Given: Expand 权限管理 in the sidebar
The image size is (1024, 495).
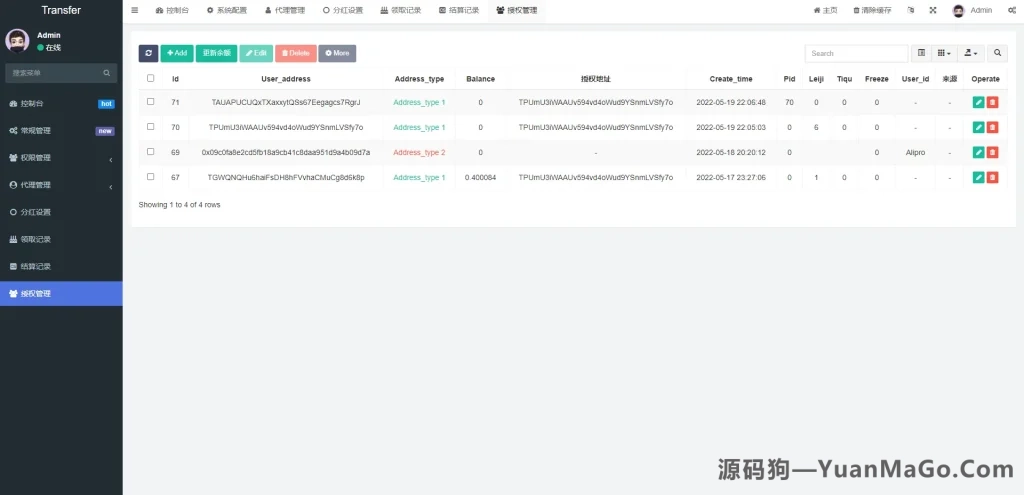Looking at the screenshot, I should [61, 158].
